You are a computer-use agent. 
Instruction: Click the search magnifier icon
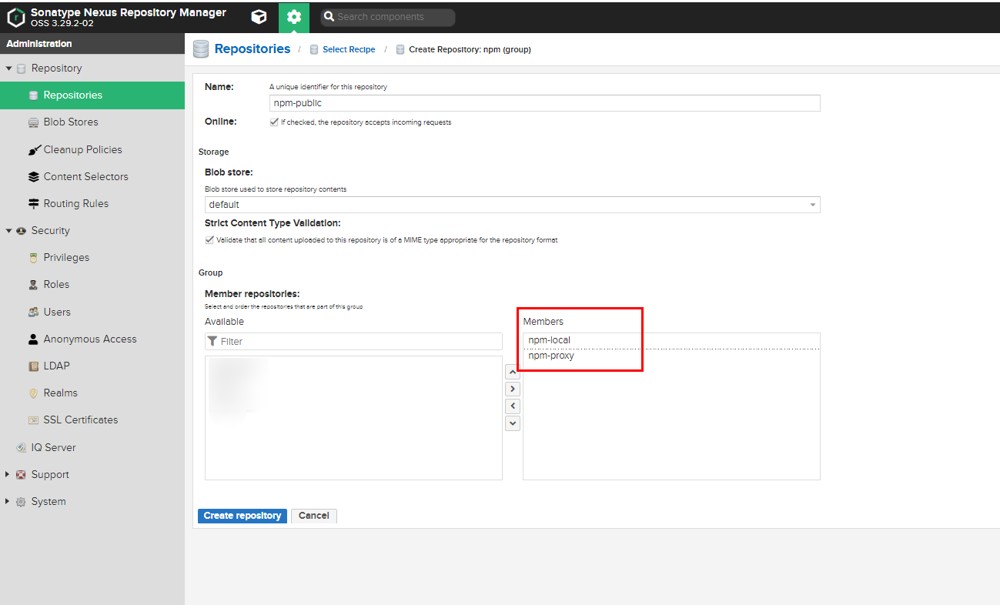click(329, 17)
